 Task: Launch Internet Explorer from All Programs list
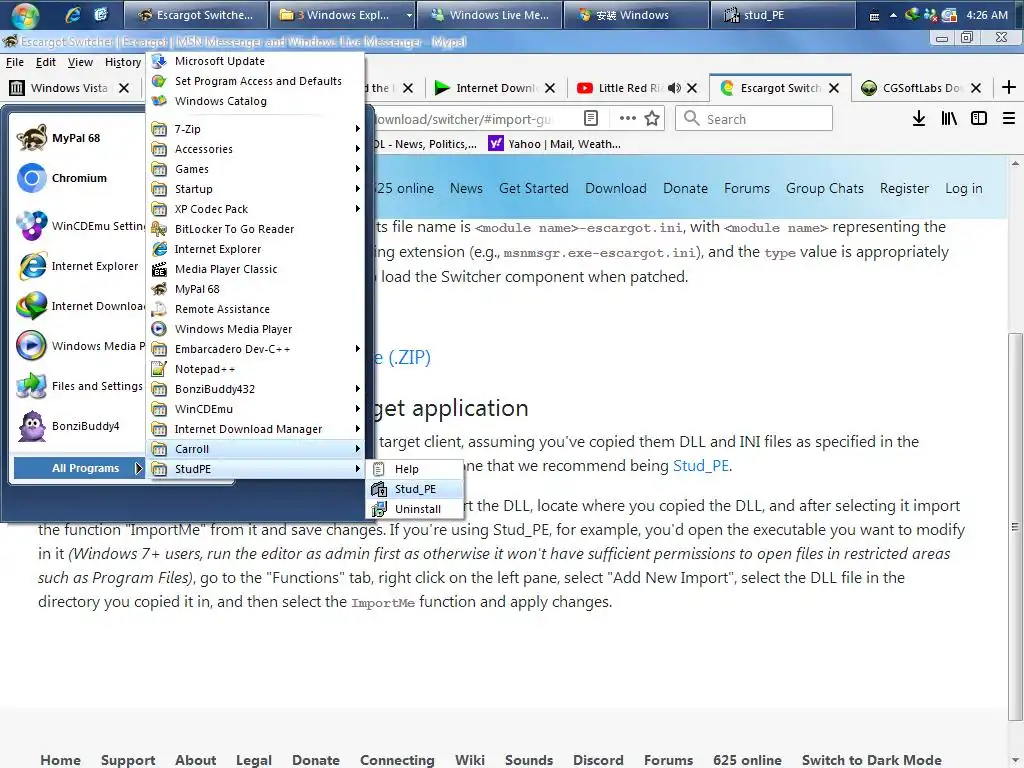point(255,249)
